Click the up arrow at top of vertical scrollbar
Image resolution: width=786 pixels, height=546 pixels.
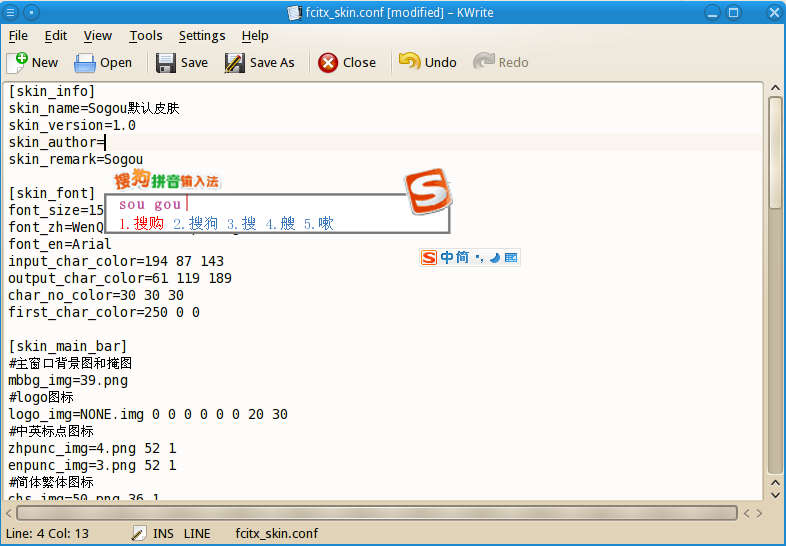[x=775, y=88]
